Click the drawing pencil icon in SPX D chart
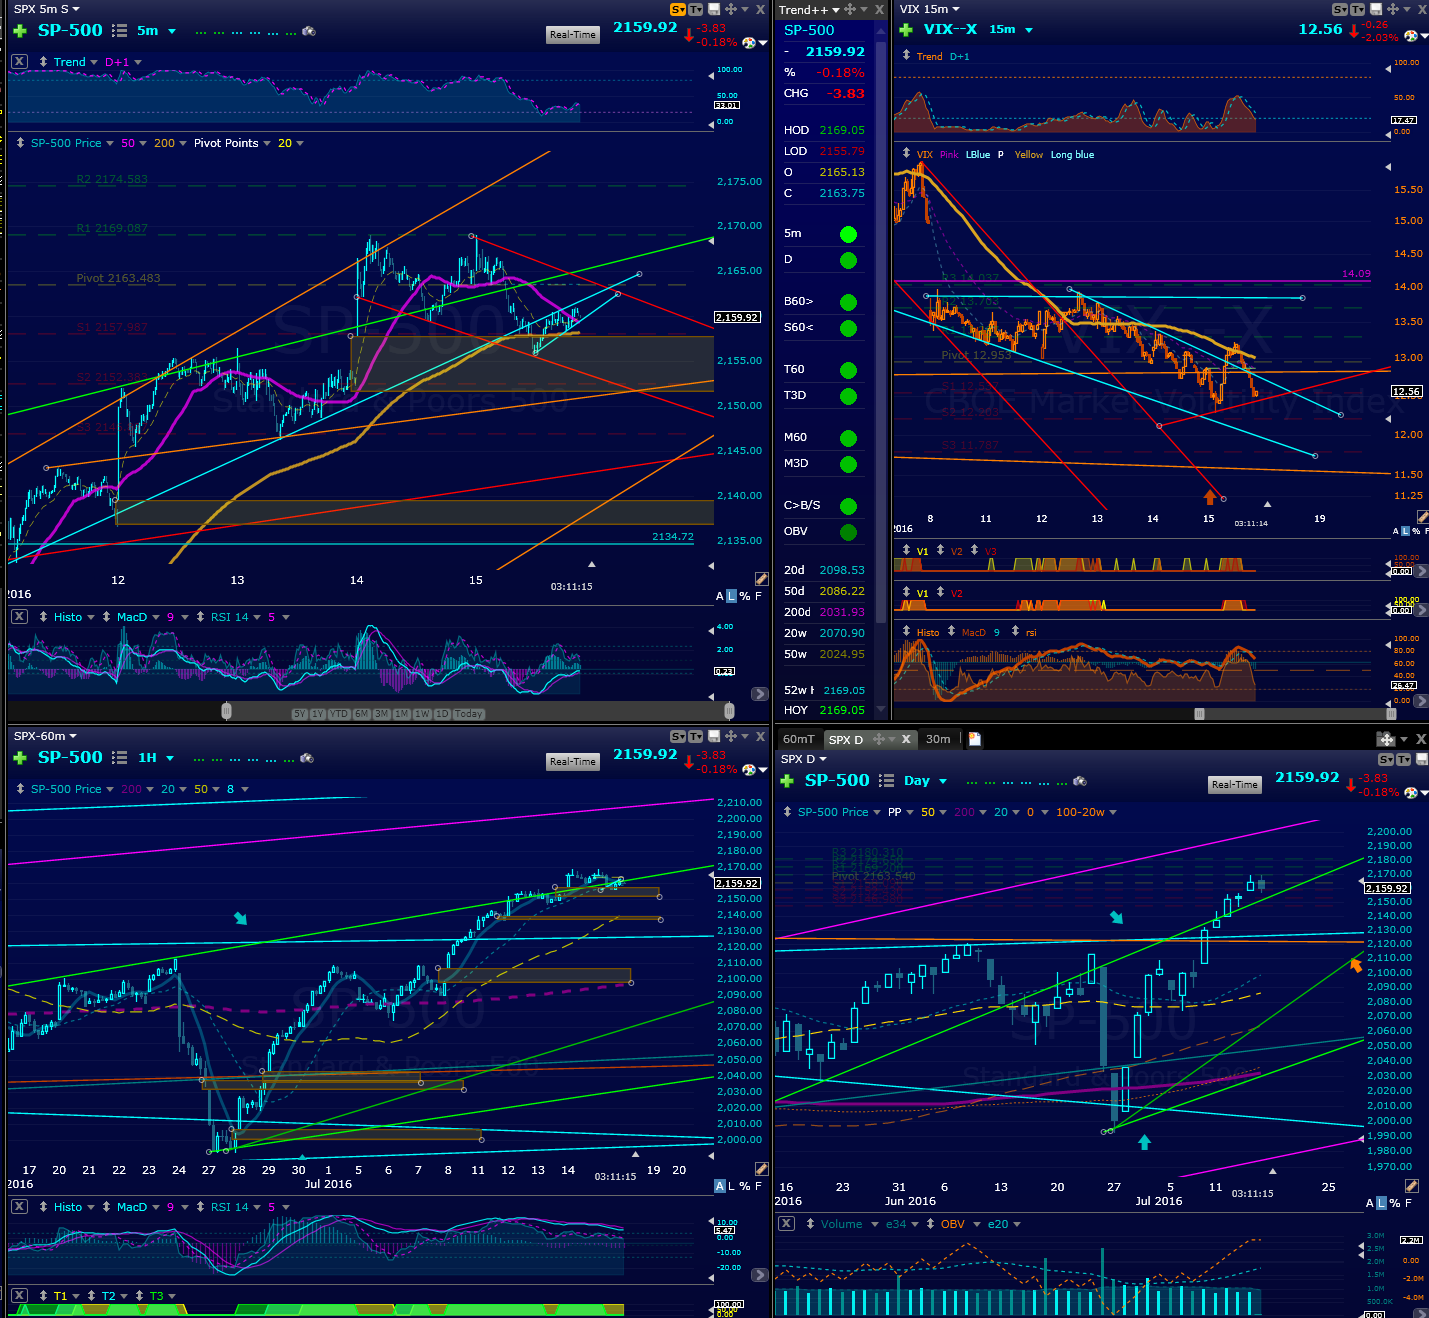The image size is (1429, 1318). coord(1412,1186)
